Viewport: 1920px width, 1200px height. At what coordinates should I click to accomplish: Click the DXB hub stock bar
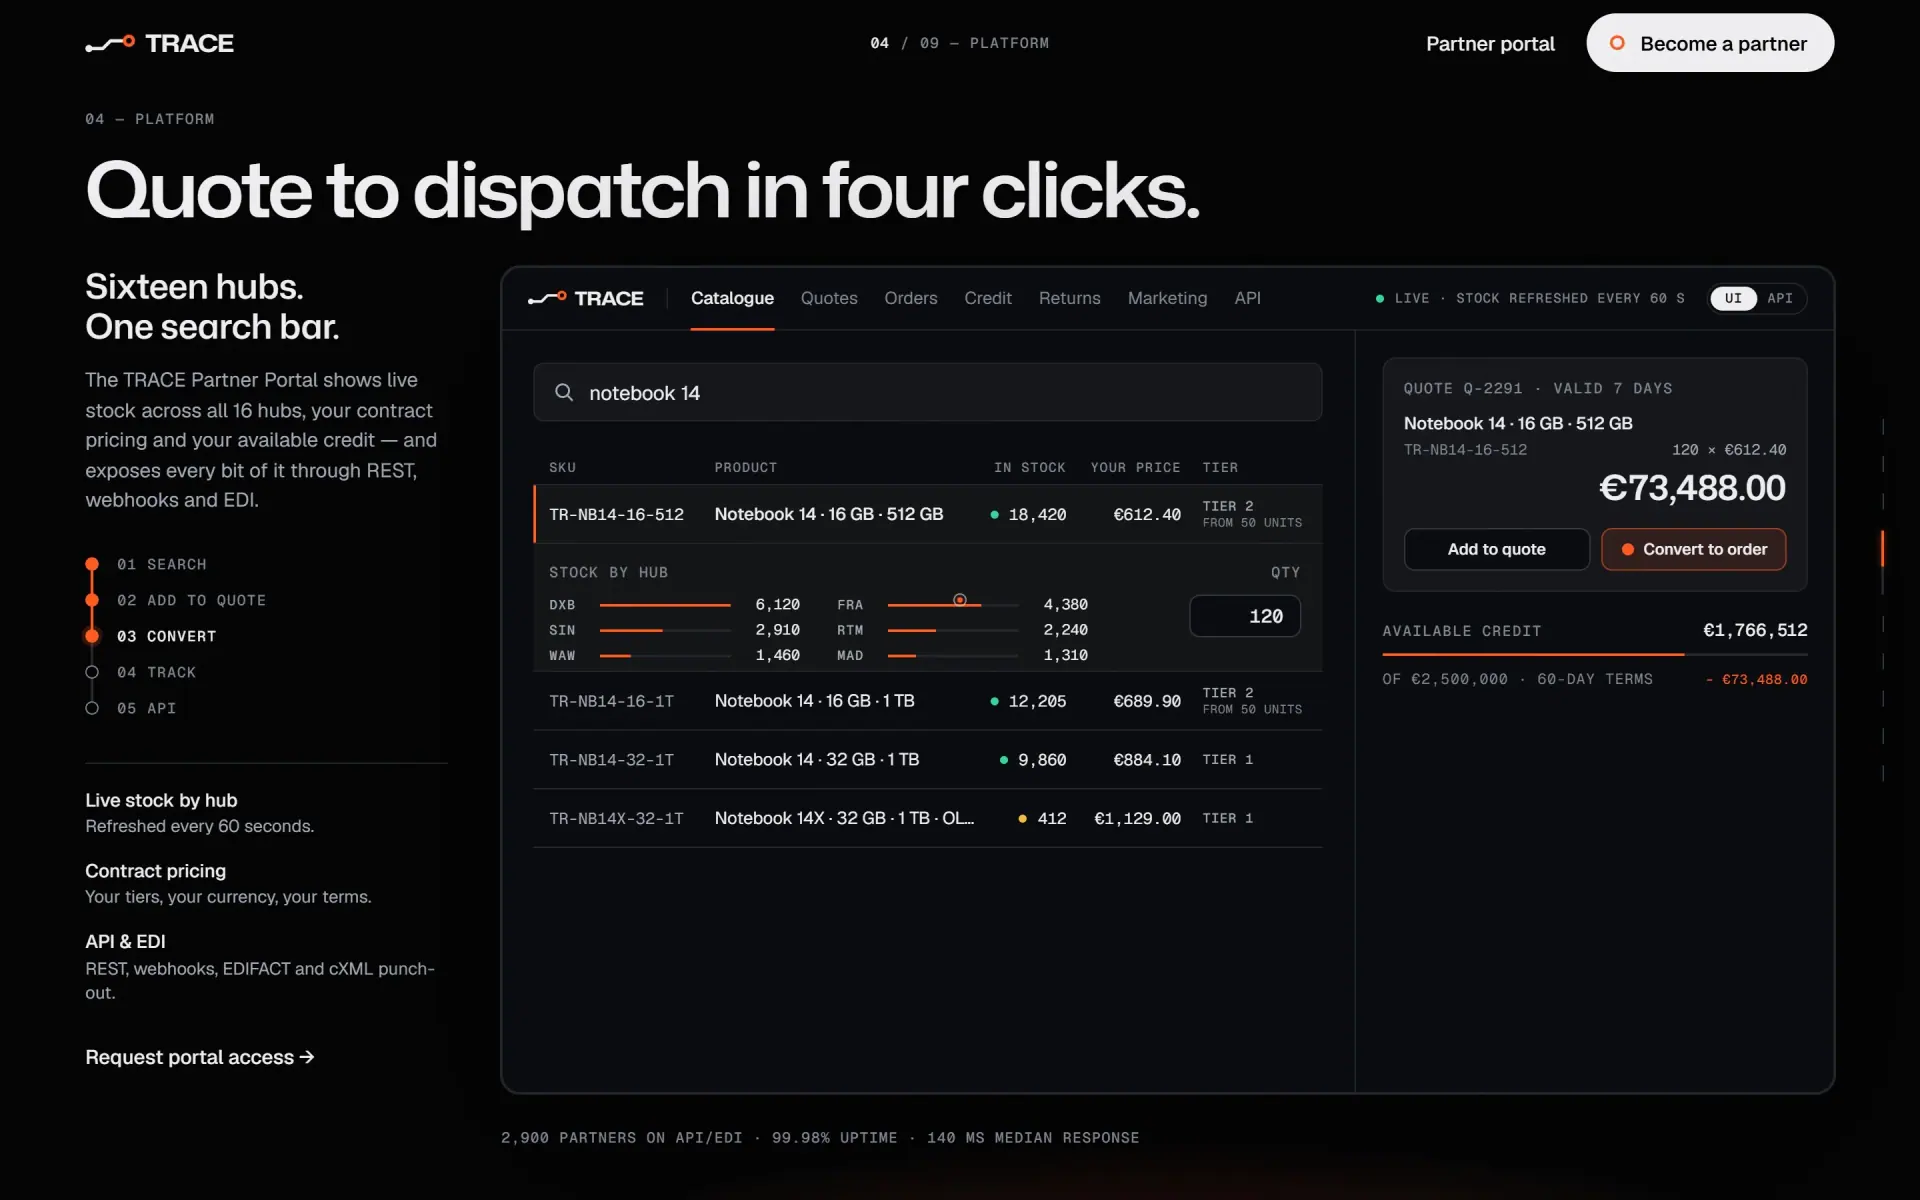(665, 605)
